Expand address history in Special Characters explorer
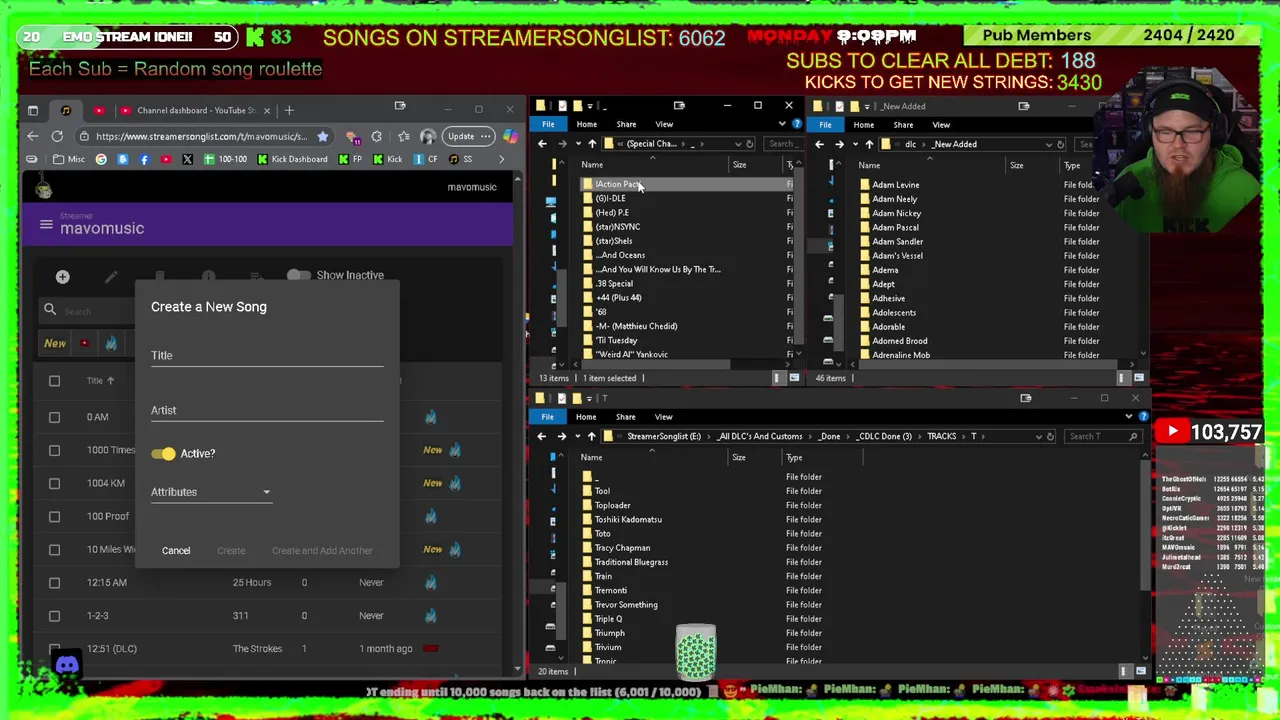Screen dimensions: 1280x720 click(x=738, y=144)
